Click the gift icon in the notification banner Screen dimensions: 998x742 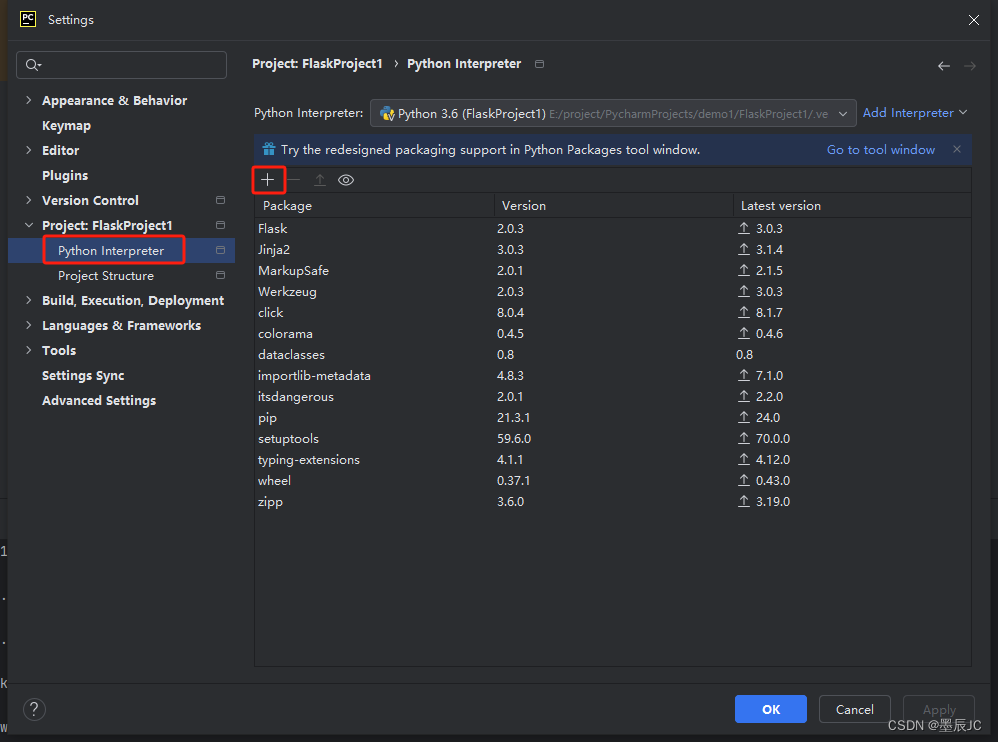tap(269, 149)
